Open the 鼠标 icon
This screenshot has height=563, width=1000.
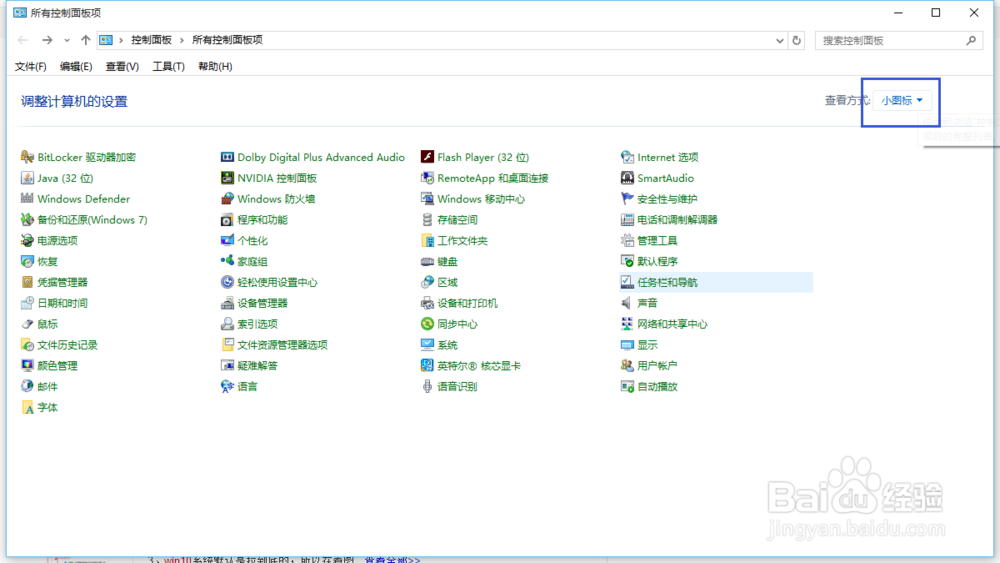tap(27, 324)
